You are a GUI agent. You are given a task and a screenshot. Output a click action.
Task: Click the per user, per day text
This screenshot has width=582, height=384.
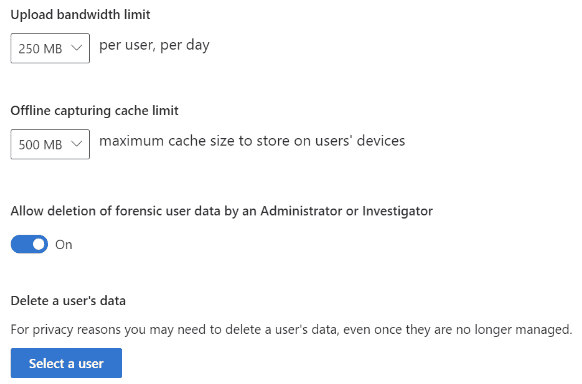[154, 45]
